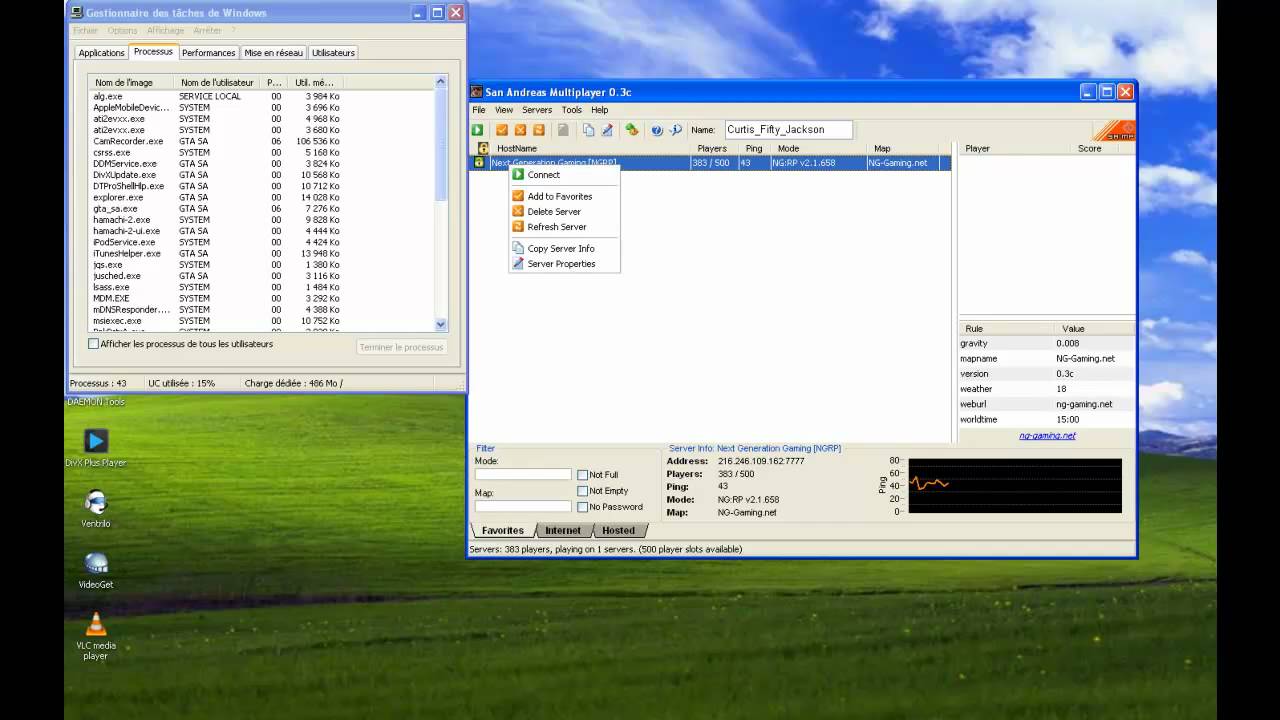Click the Copy Server Info toolbar icon
This screenshot has height=720, width=1280.
[x=588, y=130]
